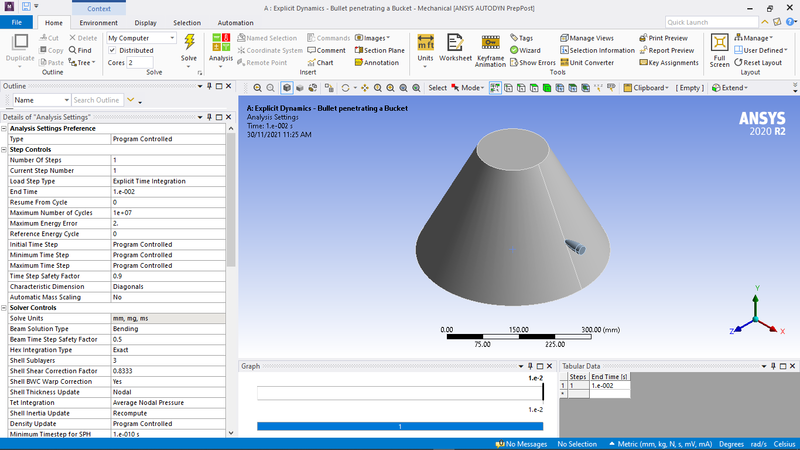
Task: Switch to the Automation tab
Action: (x=235, y=22)
